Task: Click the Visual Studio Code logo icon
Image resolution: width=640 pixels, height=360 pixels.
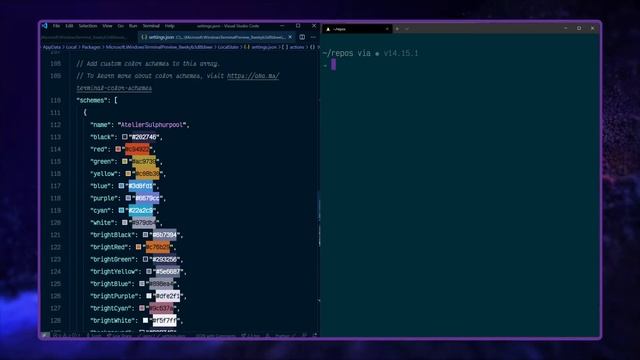Action: pos(44,26)
